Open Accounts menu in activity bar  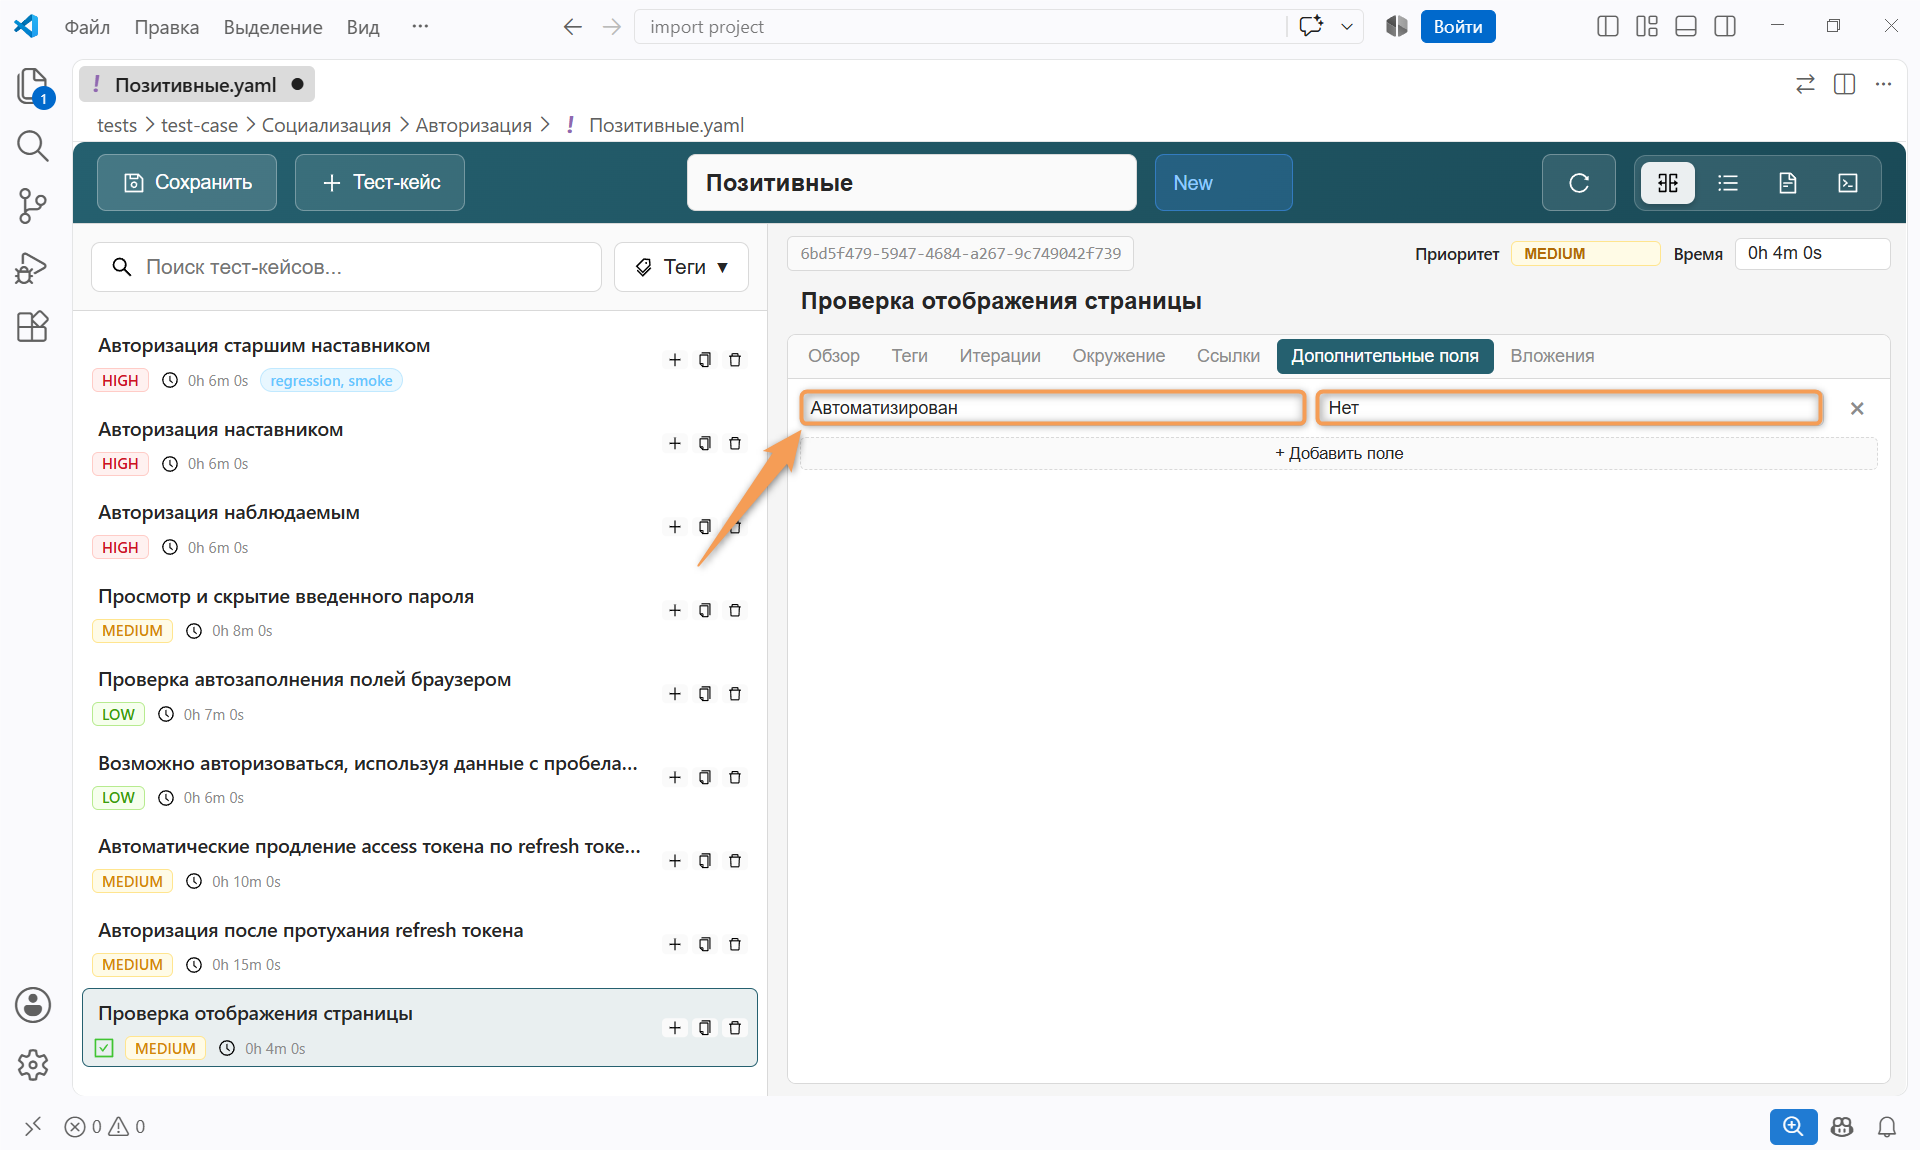pyautogui.click(x=33, y=1005)
